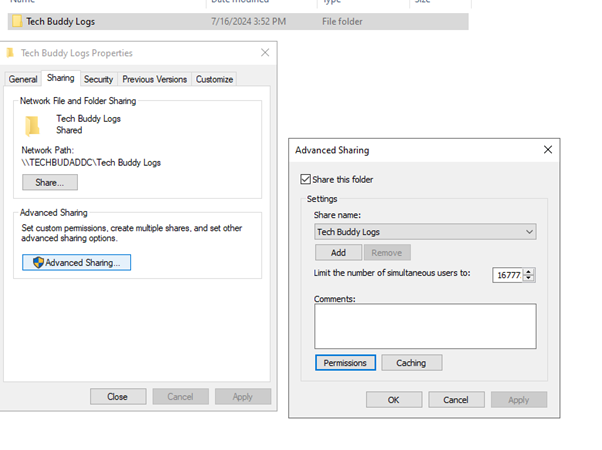Click the Share... button
The image size is (602, 450).
[50, 183]
